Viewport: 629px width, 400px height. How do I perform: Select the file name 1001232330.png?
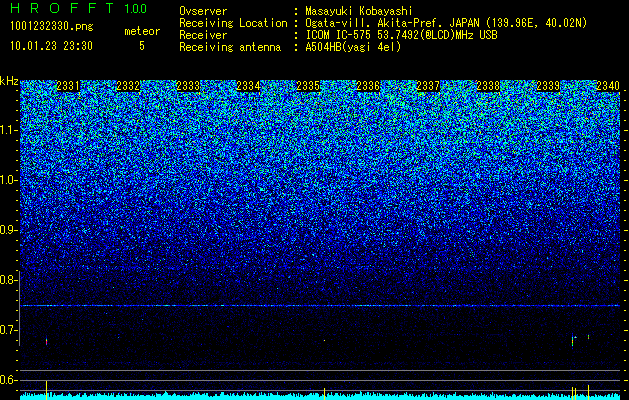52,27
